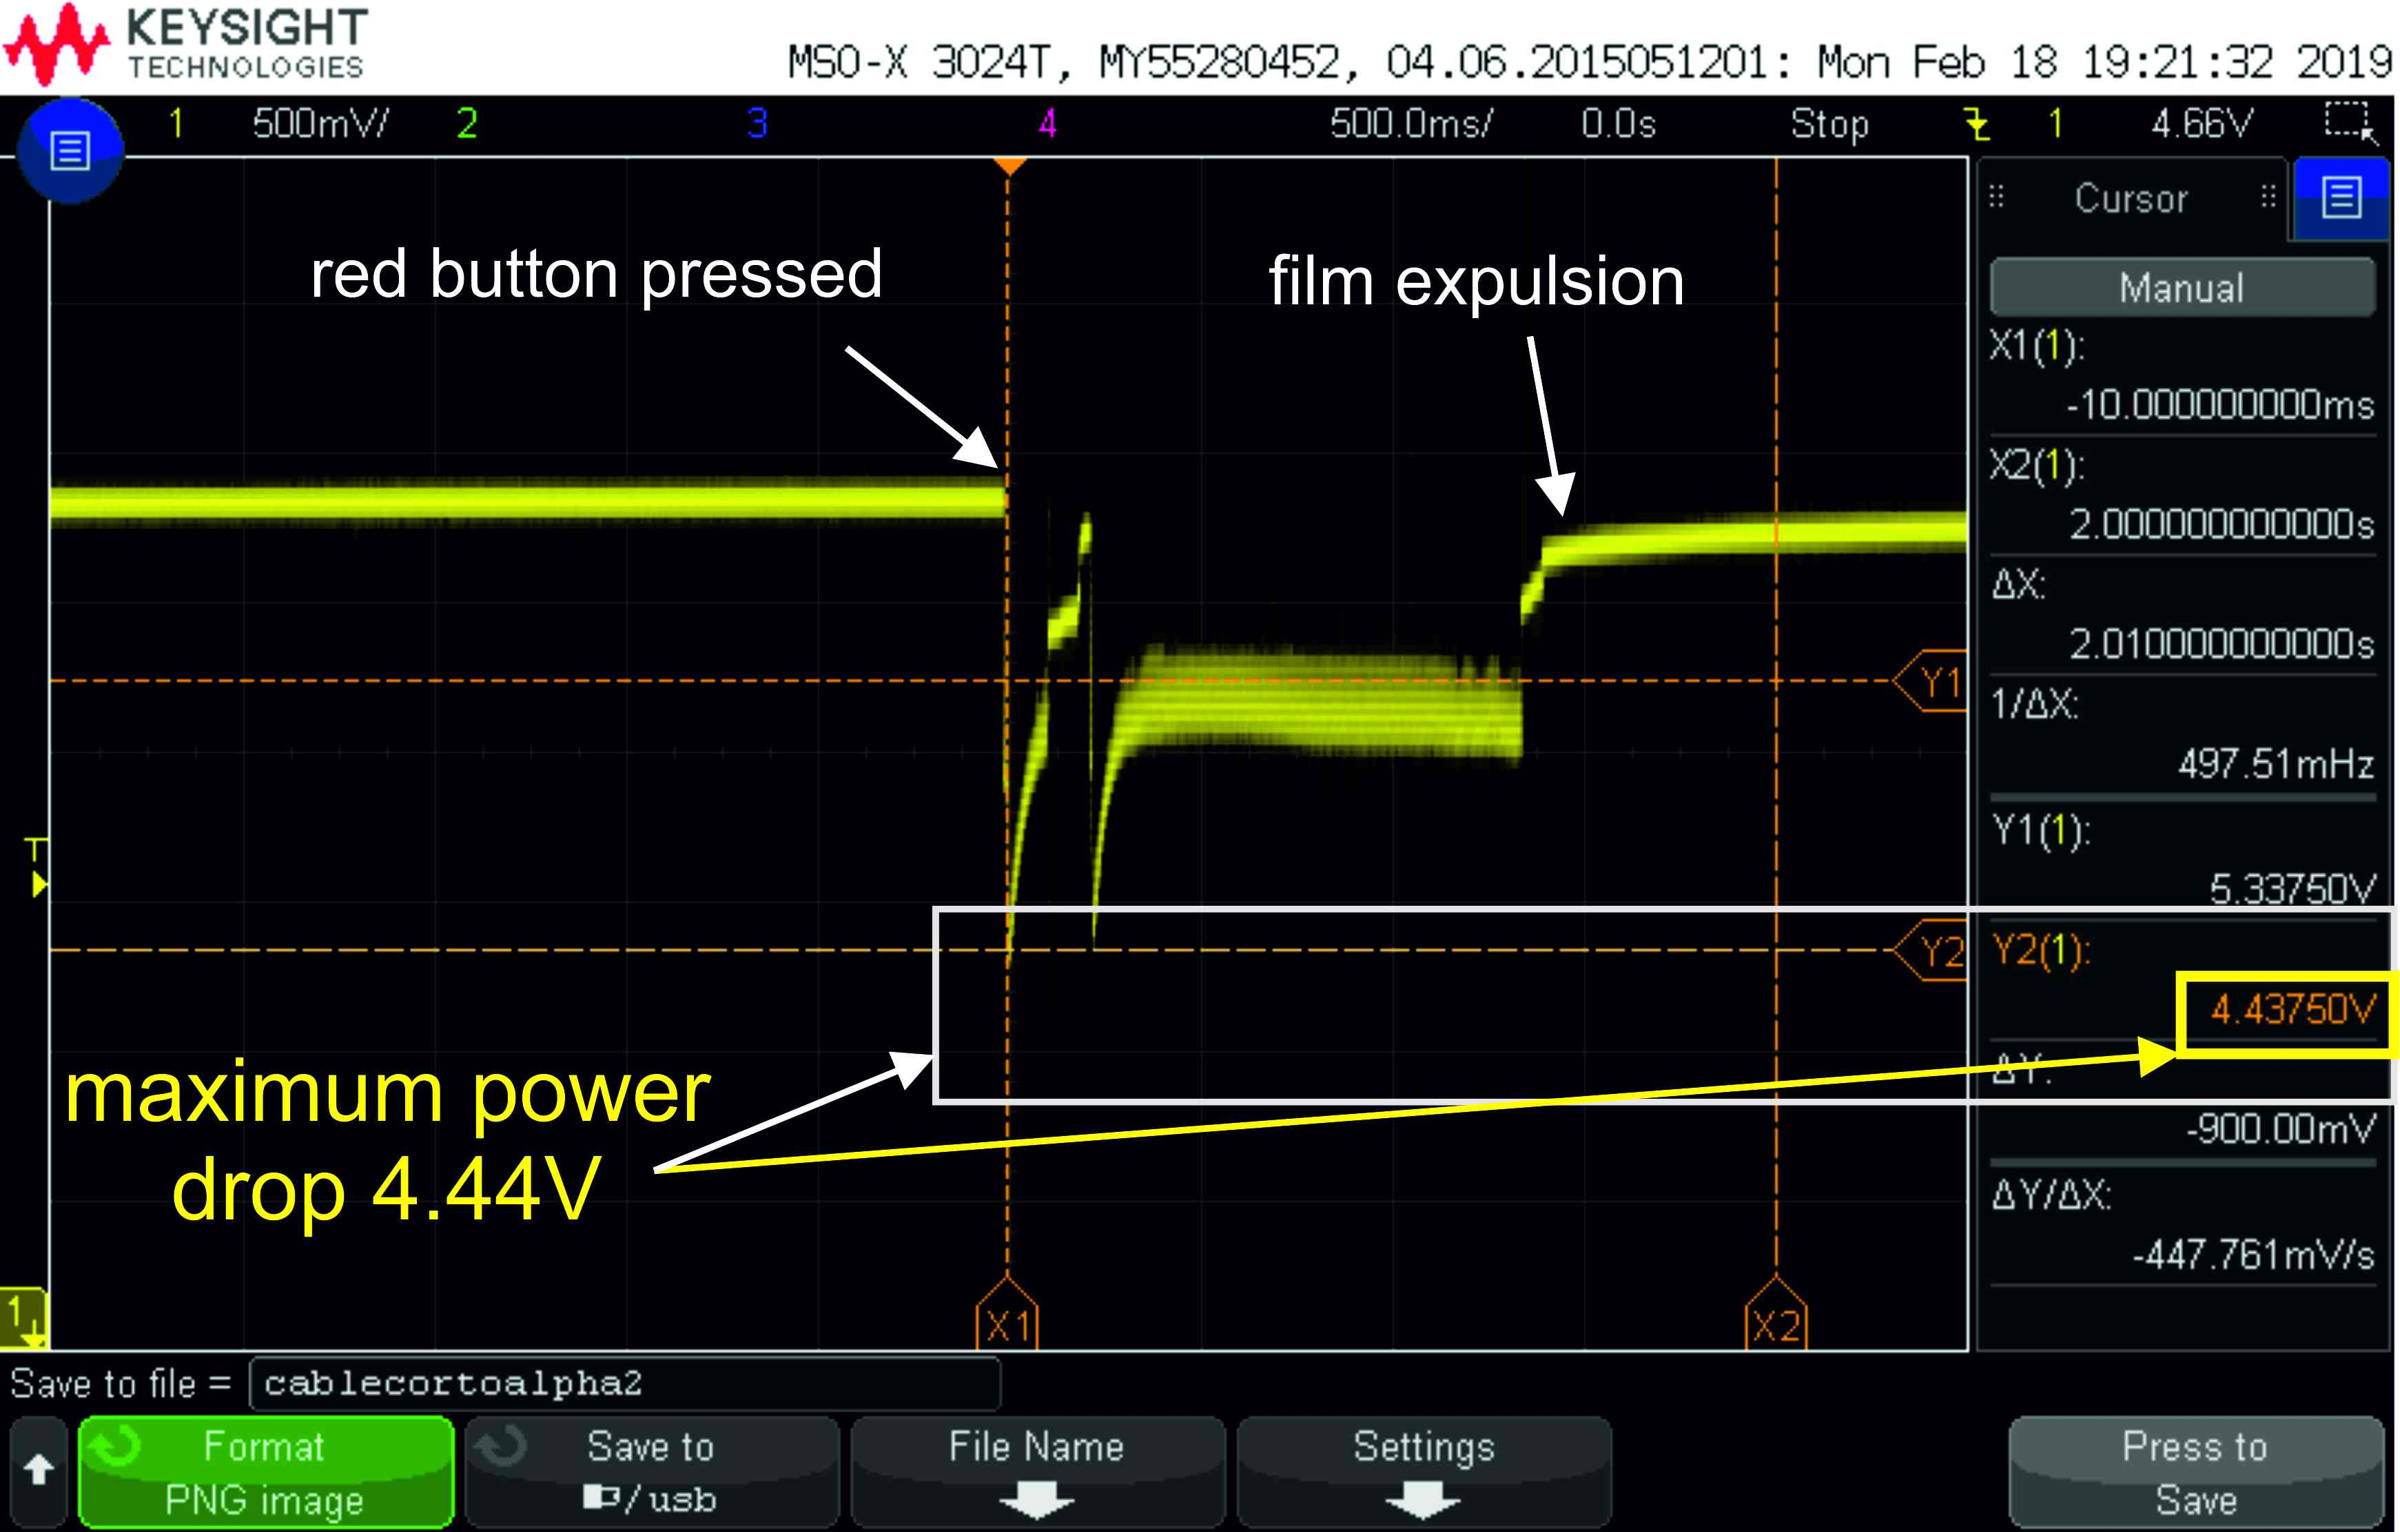Open the Settings softkey menu
This screenshot has height=1532, width=2400.
pos(1424,1470)
